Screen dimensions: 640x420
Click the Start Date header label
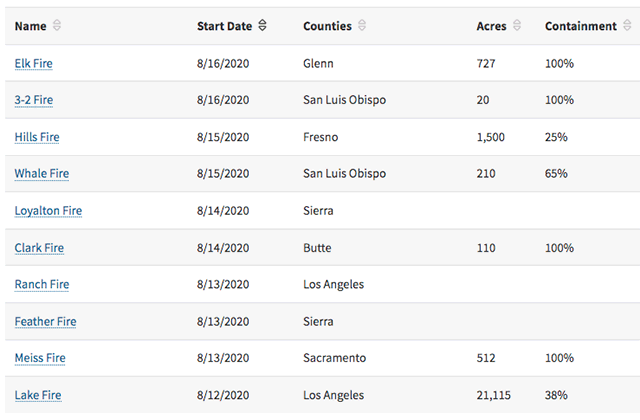click(x=224, y=26)
